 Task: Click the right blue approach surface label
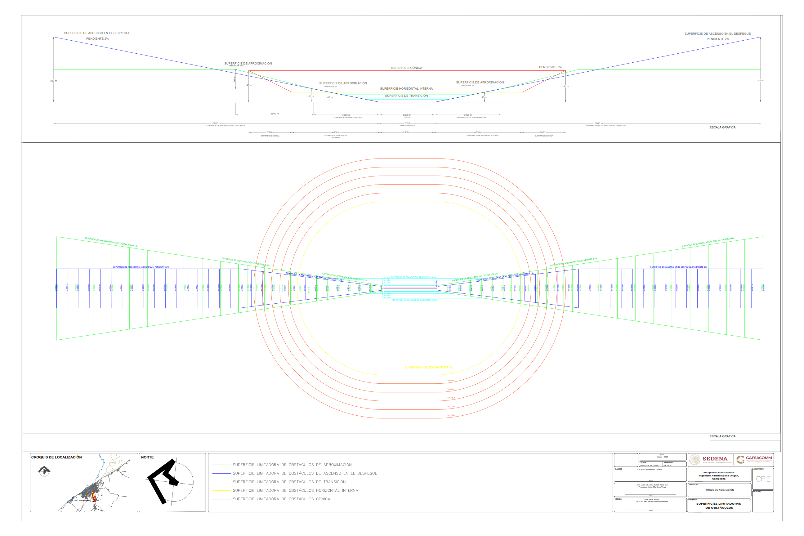coord(679,267)
